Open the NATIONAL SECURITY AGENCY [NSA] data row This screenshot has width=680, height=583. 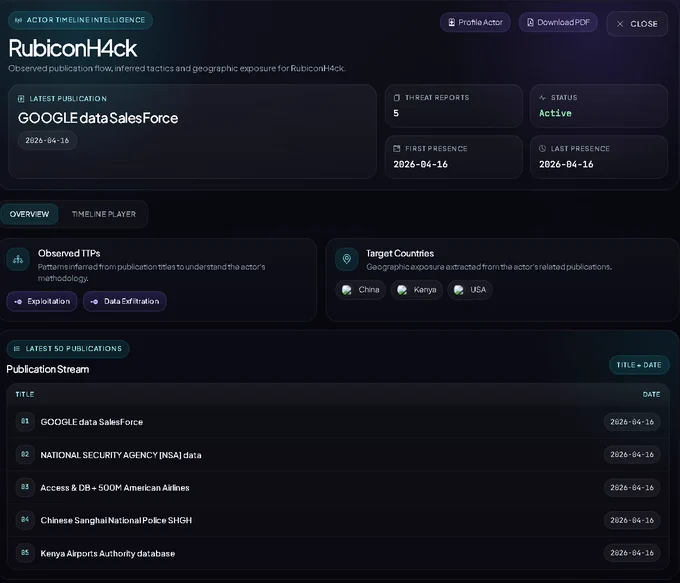coord(338,455)
